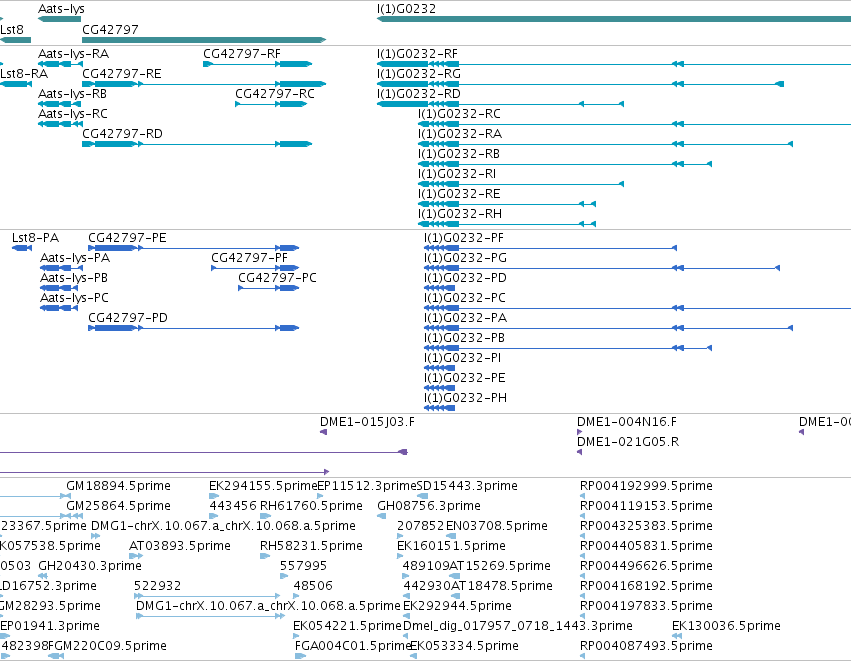Select transcript Aats-lys-RA
The width and height of the screenshot is (851, 661).
tap(60, 64)
